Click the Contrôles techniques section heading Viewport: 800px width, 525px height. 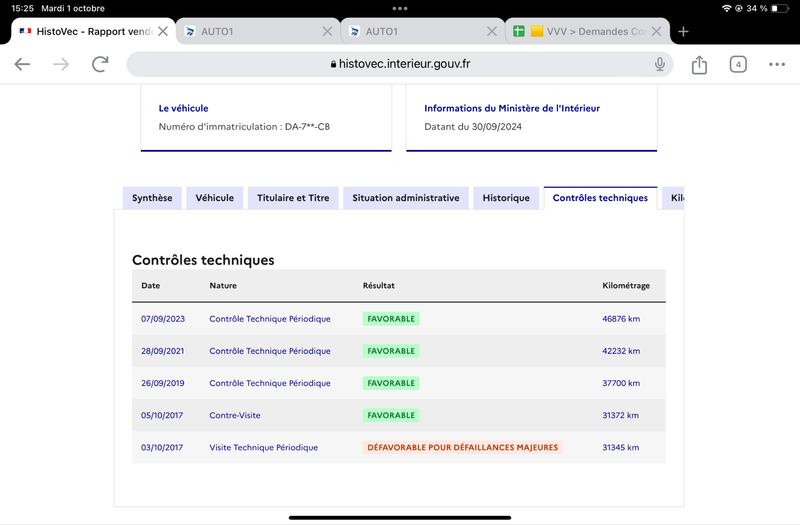203,260
